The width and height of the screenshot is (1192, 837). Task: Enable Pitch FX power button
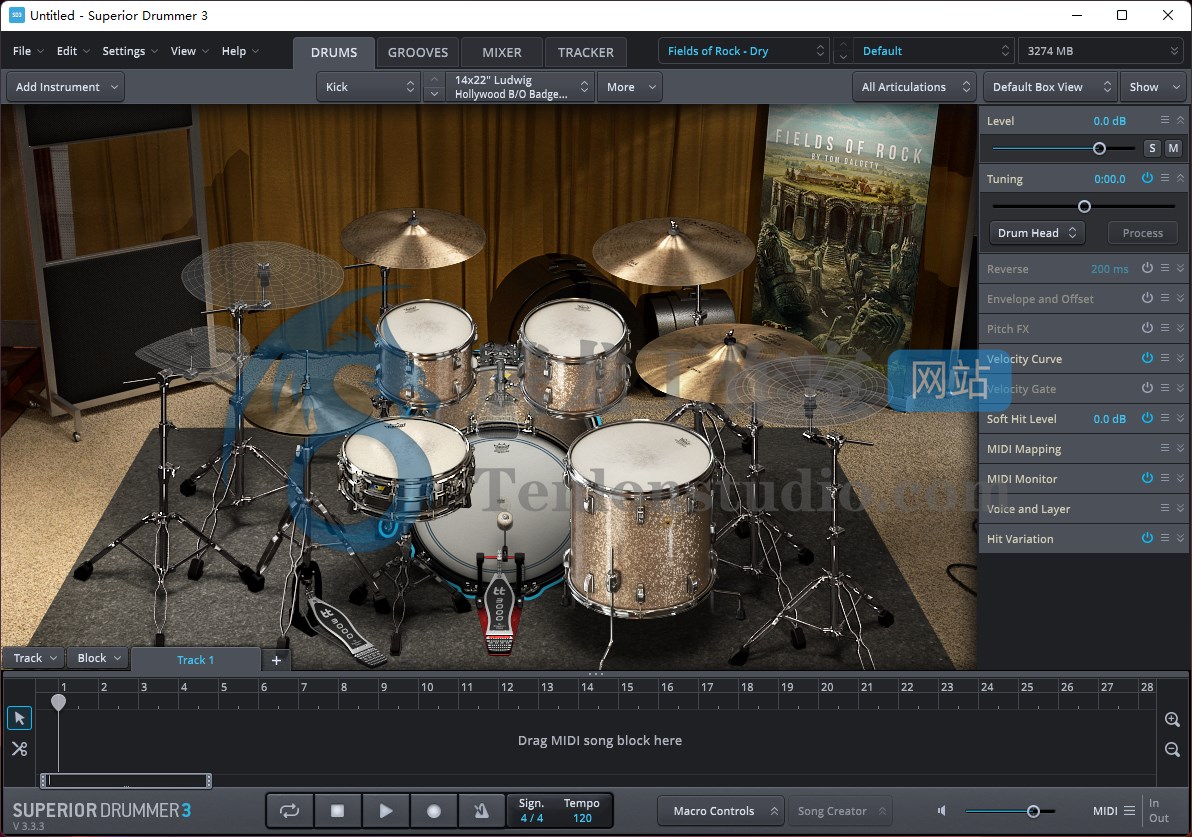(x=1147, y=328)
